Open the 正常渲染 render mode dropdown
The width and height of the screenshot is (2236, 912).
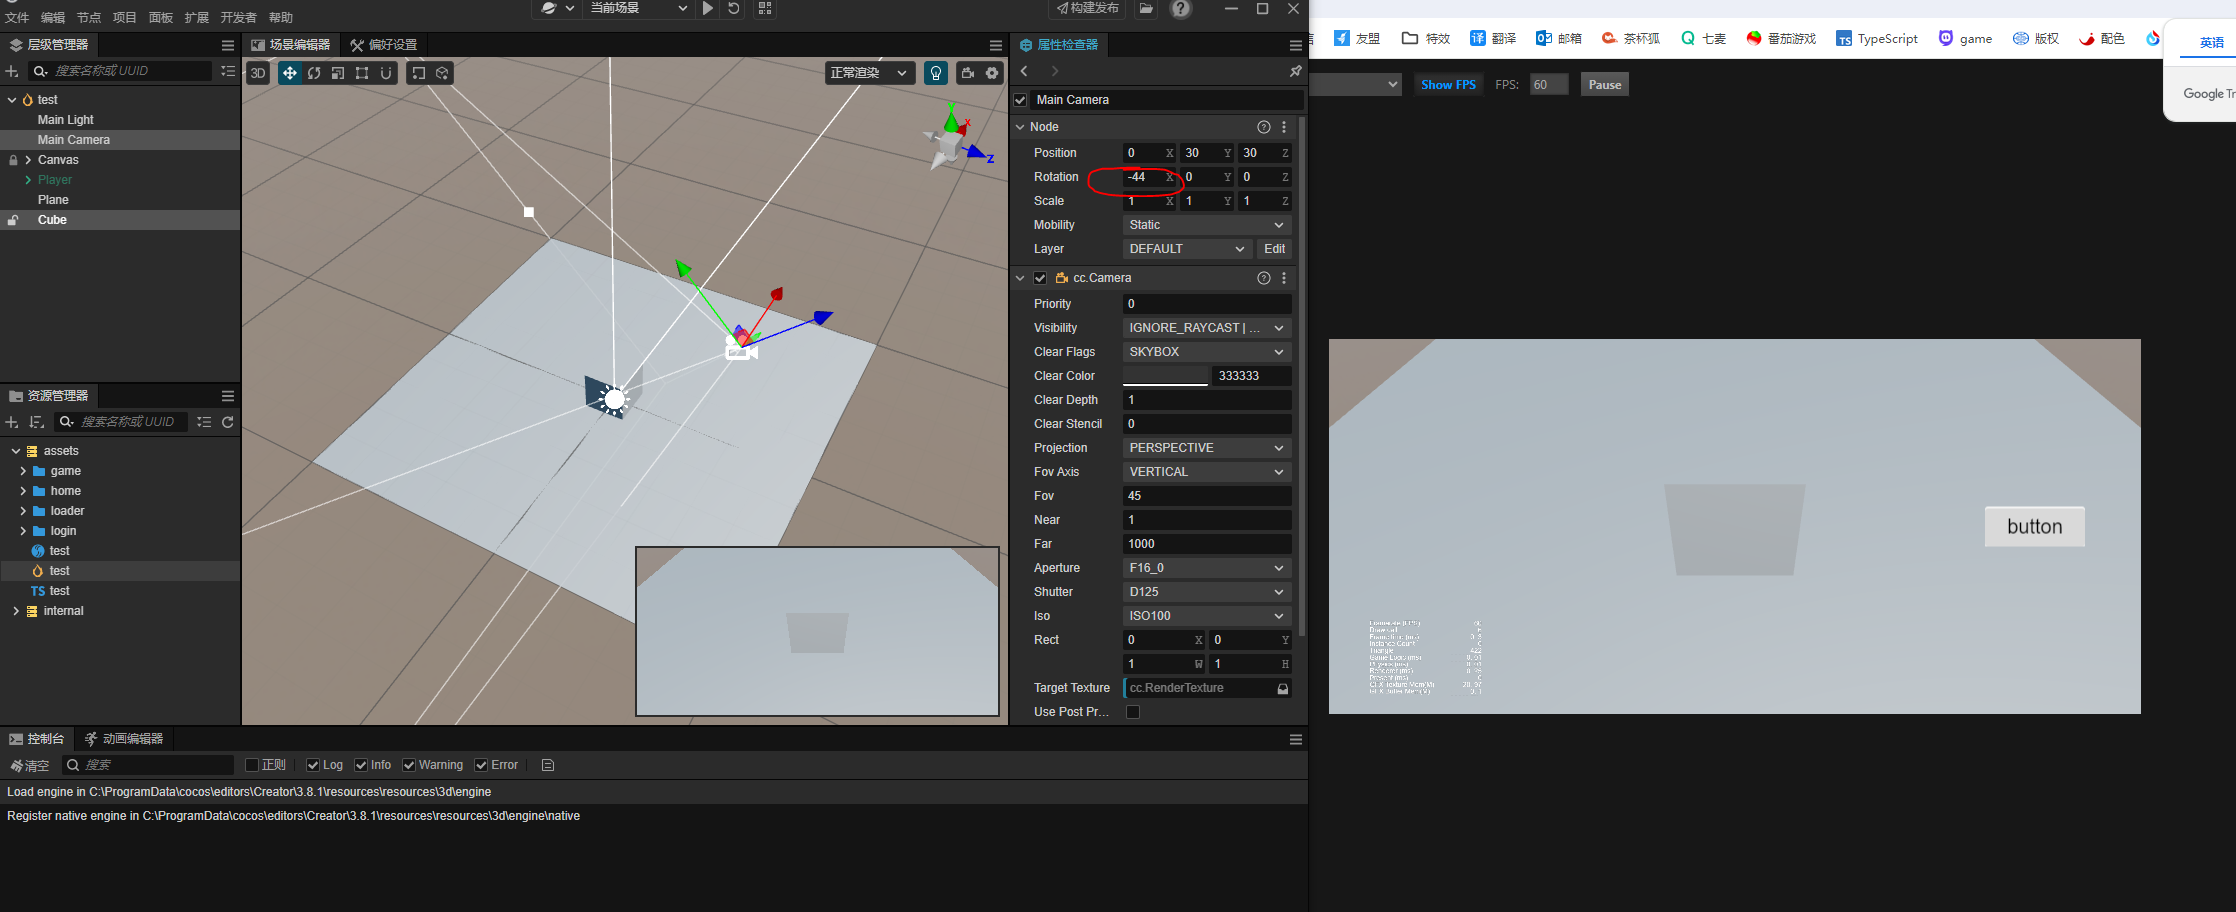point(868,73)
